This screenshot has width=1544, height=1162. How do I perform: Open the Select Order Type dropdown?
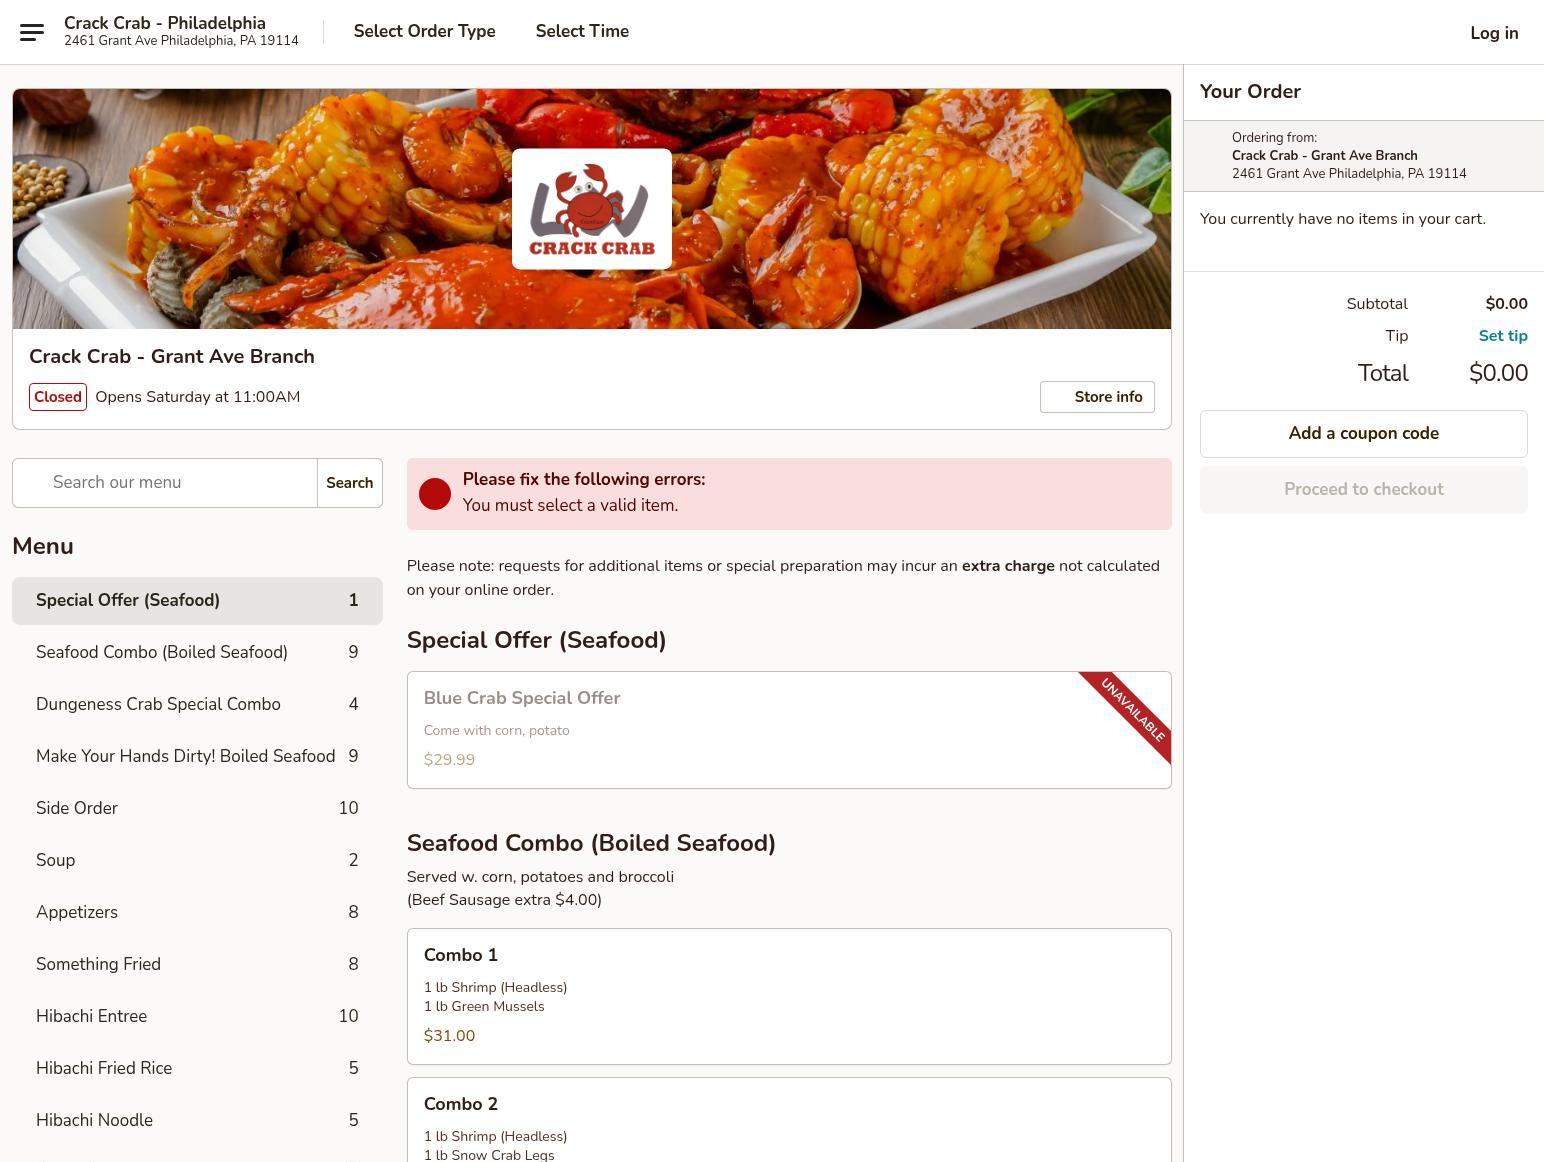pos(424,31)
